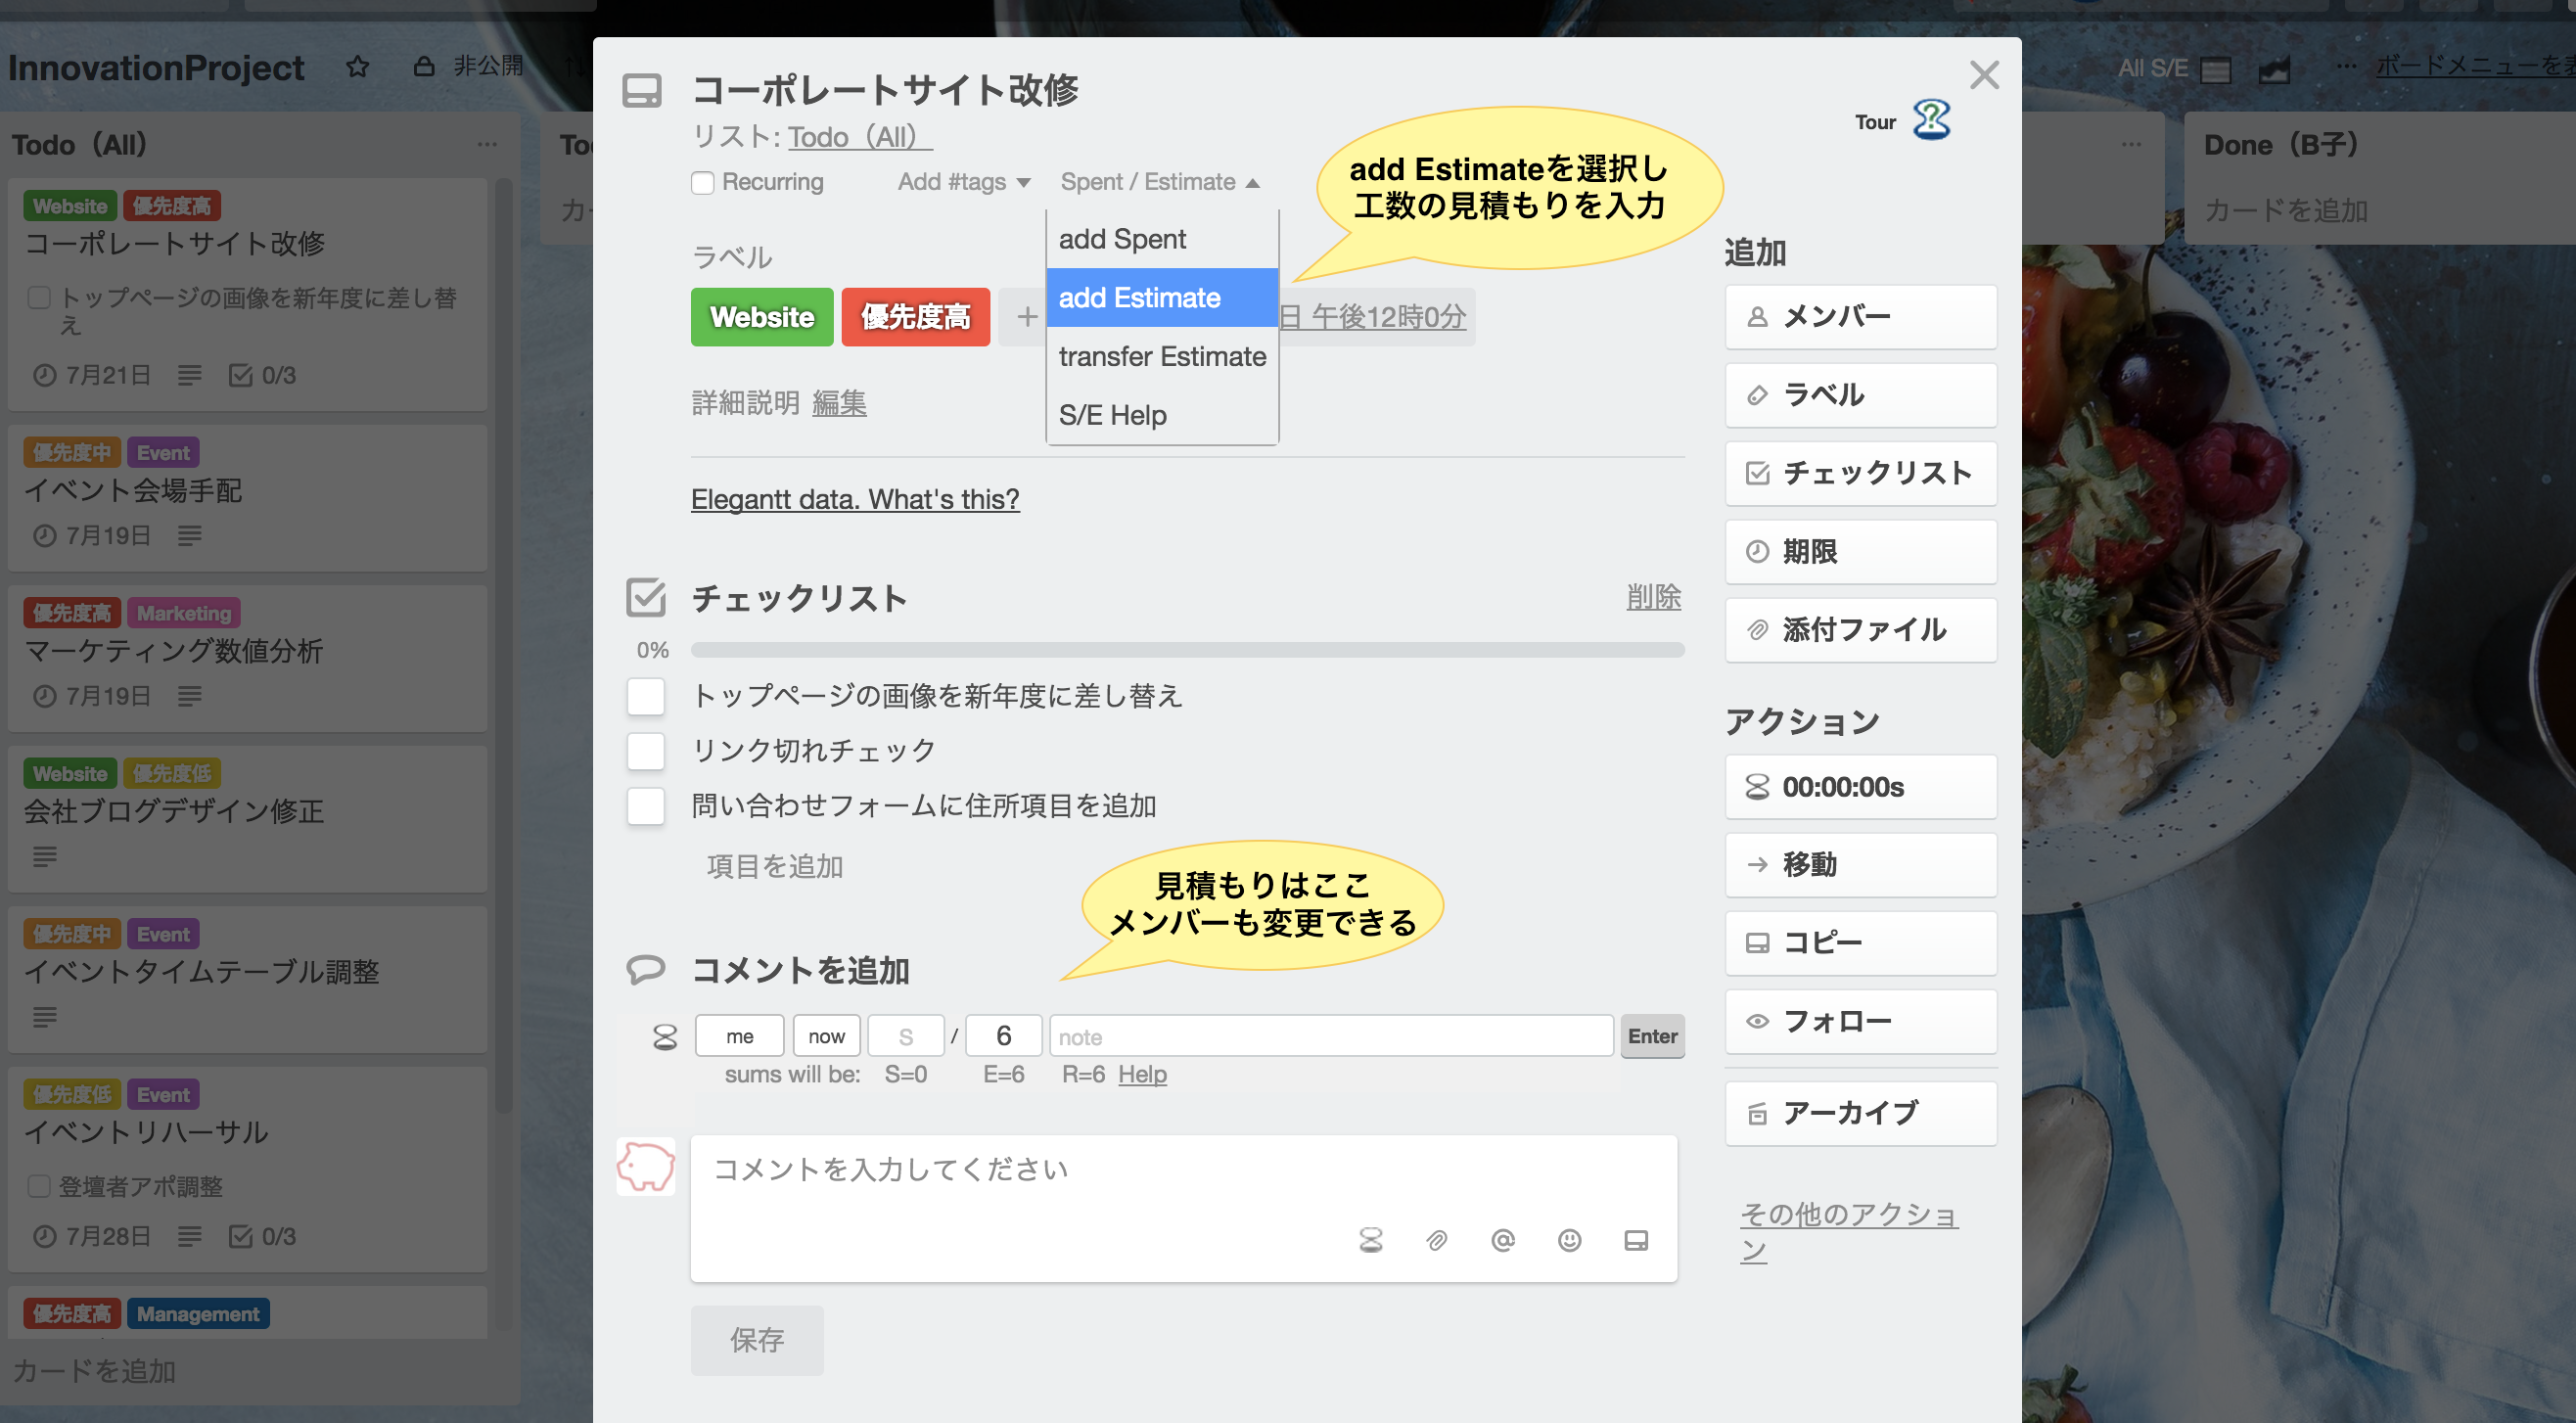Screen dimensions: 2576x1423
Task: Click フォロー to follow the card
Action: 1861,1022
